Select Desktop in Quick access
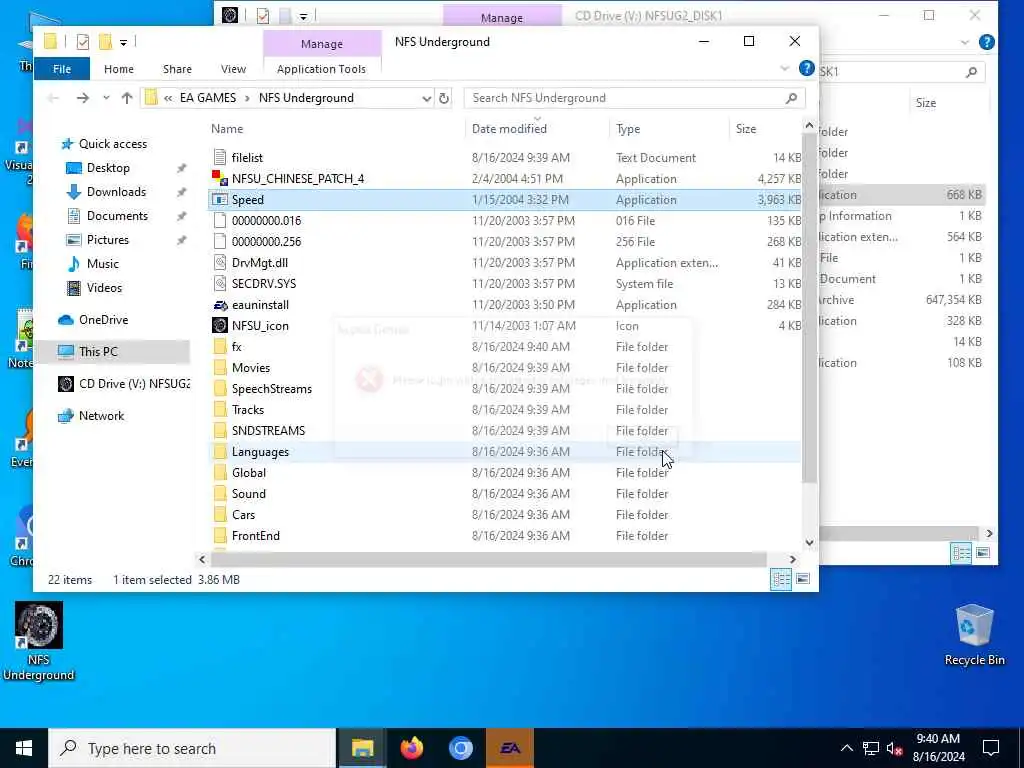Image resolution: width=1024 pixels, height=768 pixels. (108, 168)
